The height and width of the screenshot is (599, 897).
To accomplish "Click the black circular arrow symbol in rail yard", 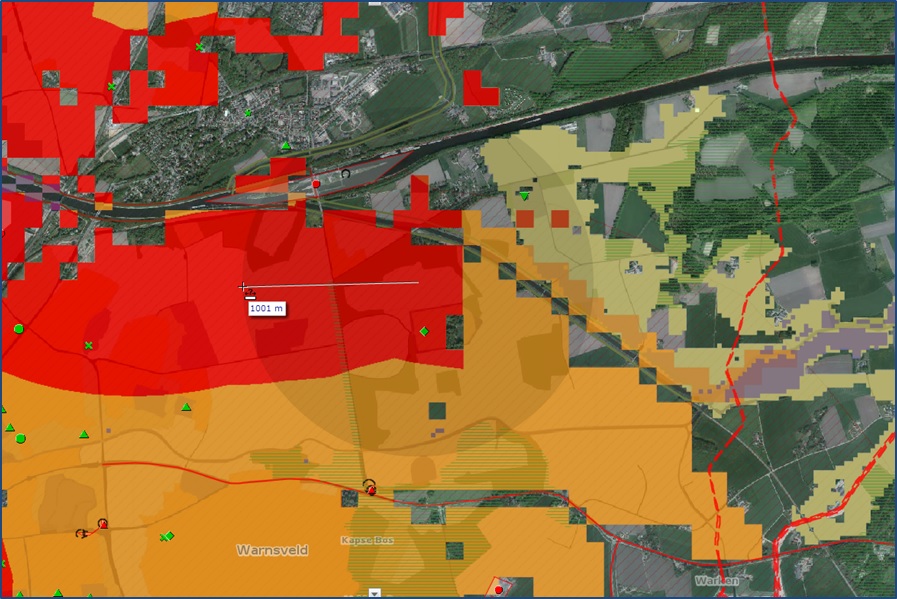I will point(346,173).
